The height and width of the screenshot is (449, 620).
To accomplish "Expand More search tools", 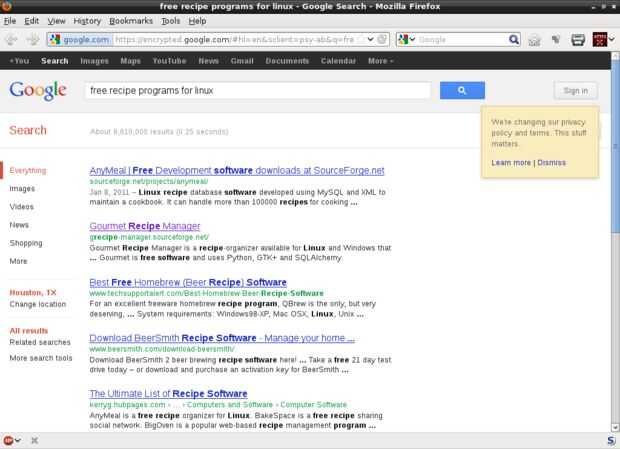I will pos(41,358).
